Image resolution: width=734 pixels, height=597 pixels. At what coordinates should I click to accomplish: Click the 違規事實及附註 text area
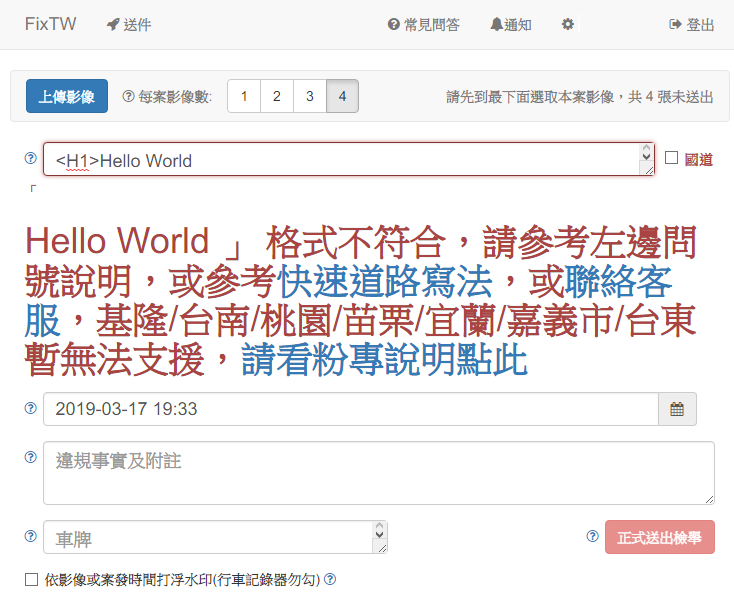pos(379,473)
